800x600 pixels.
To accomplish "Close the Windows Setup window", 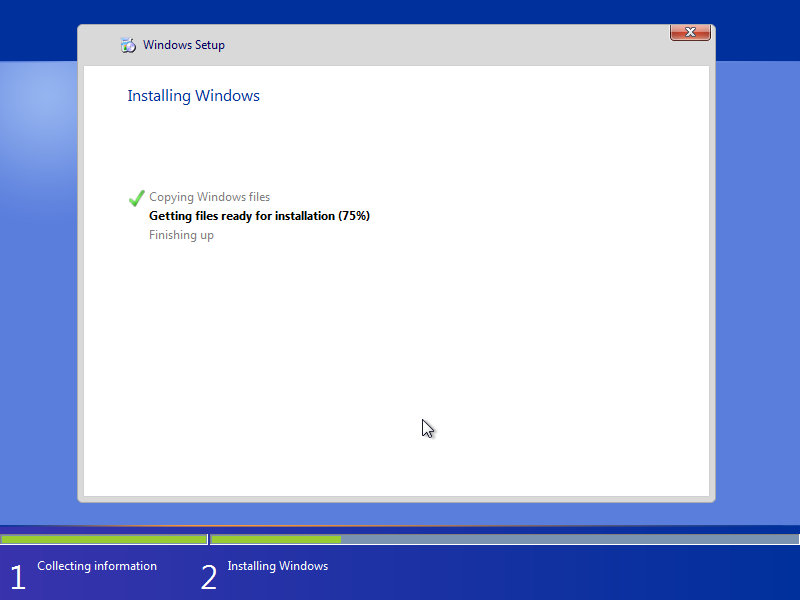I will [x=690, y=32].
